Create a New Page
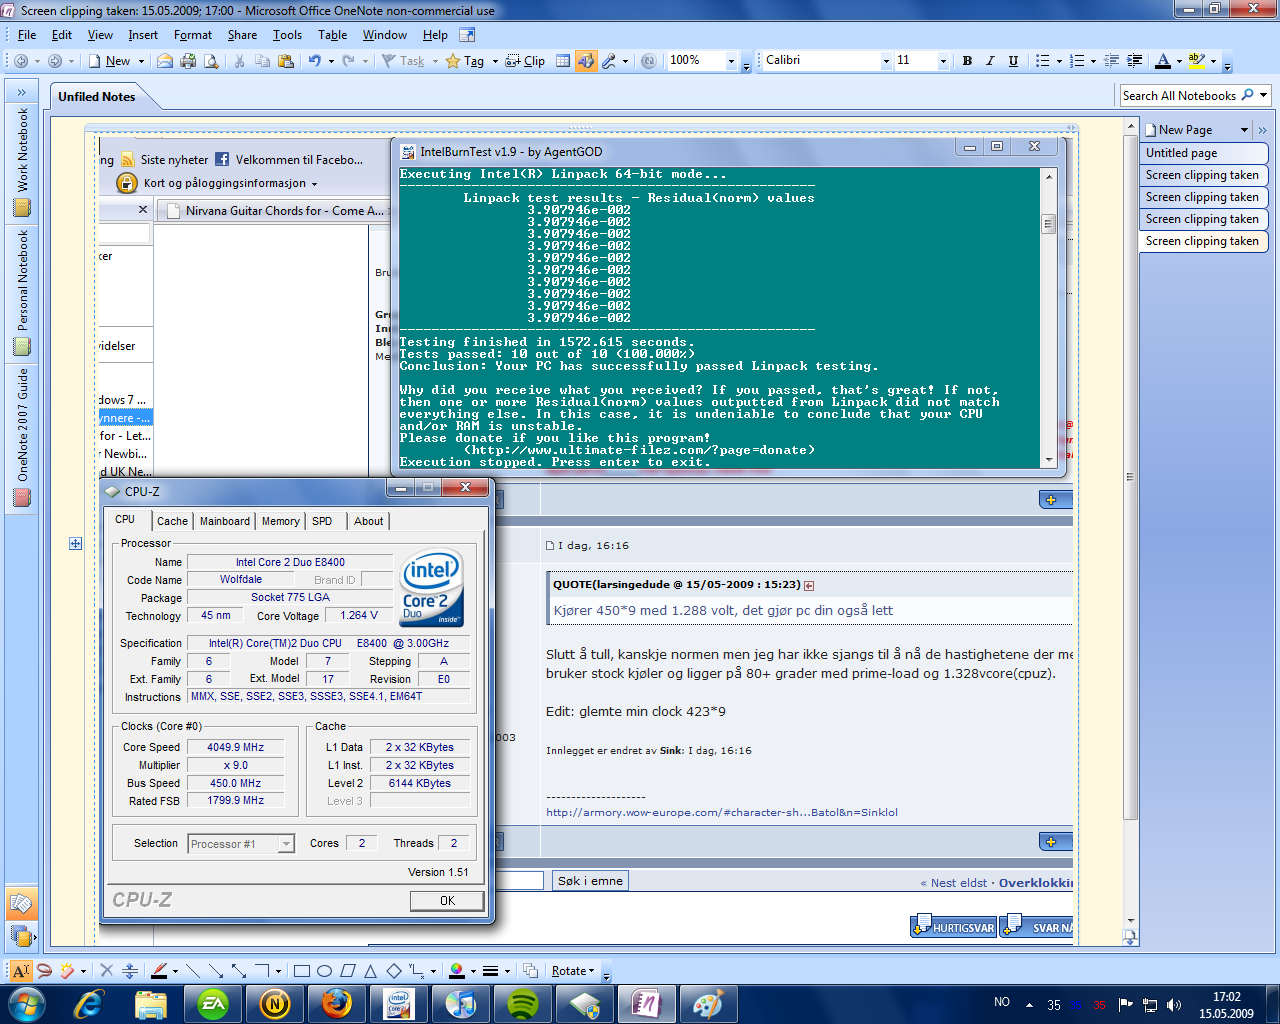 (x=1185, y=130)
